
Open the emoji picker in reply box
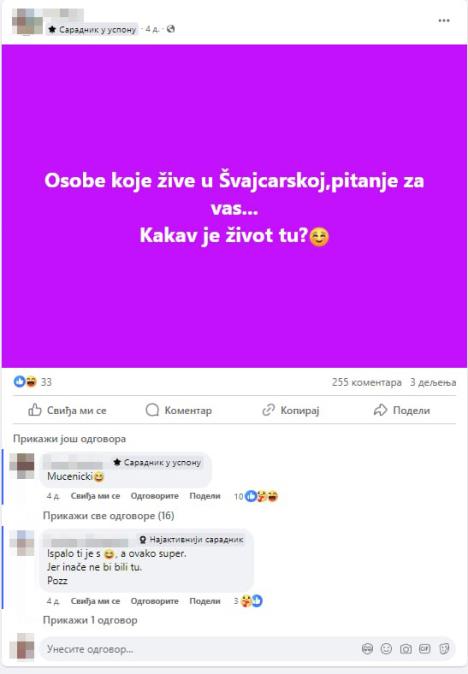click(386, 649)
